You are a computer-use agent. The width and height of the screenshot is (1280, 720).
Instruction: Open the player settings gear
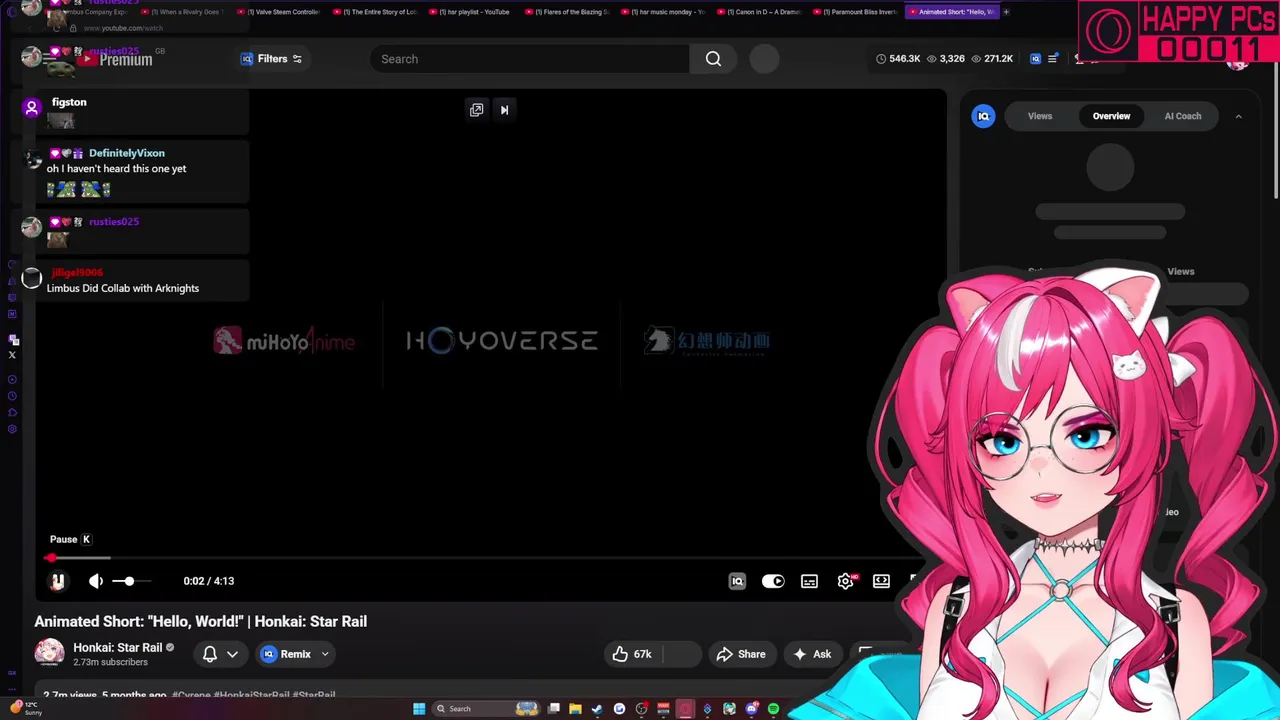pos(846,581)
